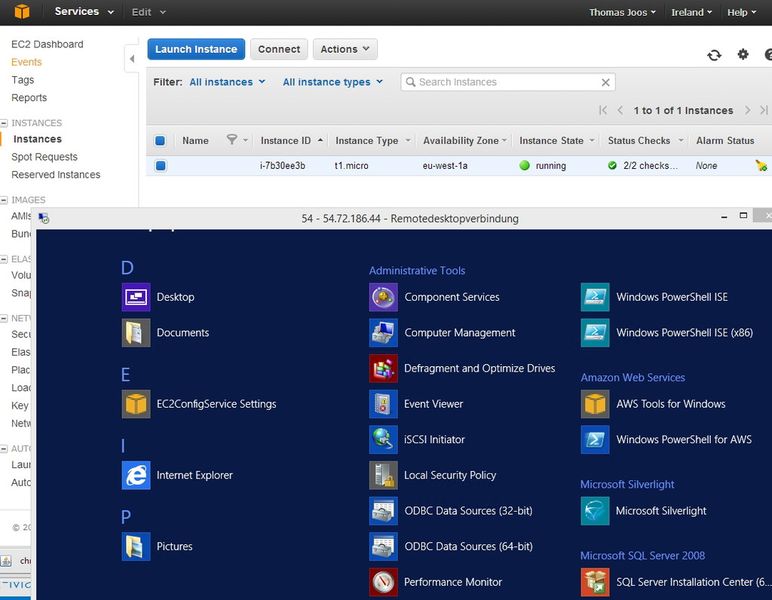Open Internet Explorer app icon
Viewport: 772px width, 600px height.
[136, 475]
